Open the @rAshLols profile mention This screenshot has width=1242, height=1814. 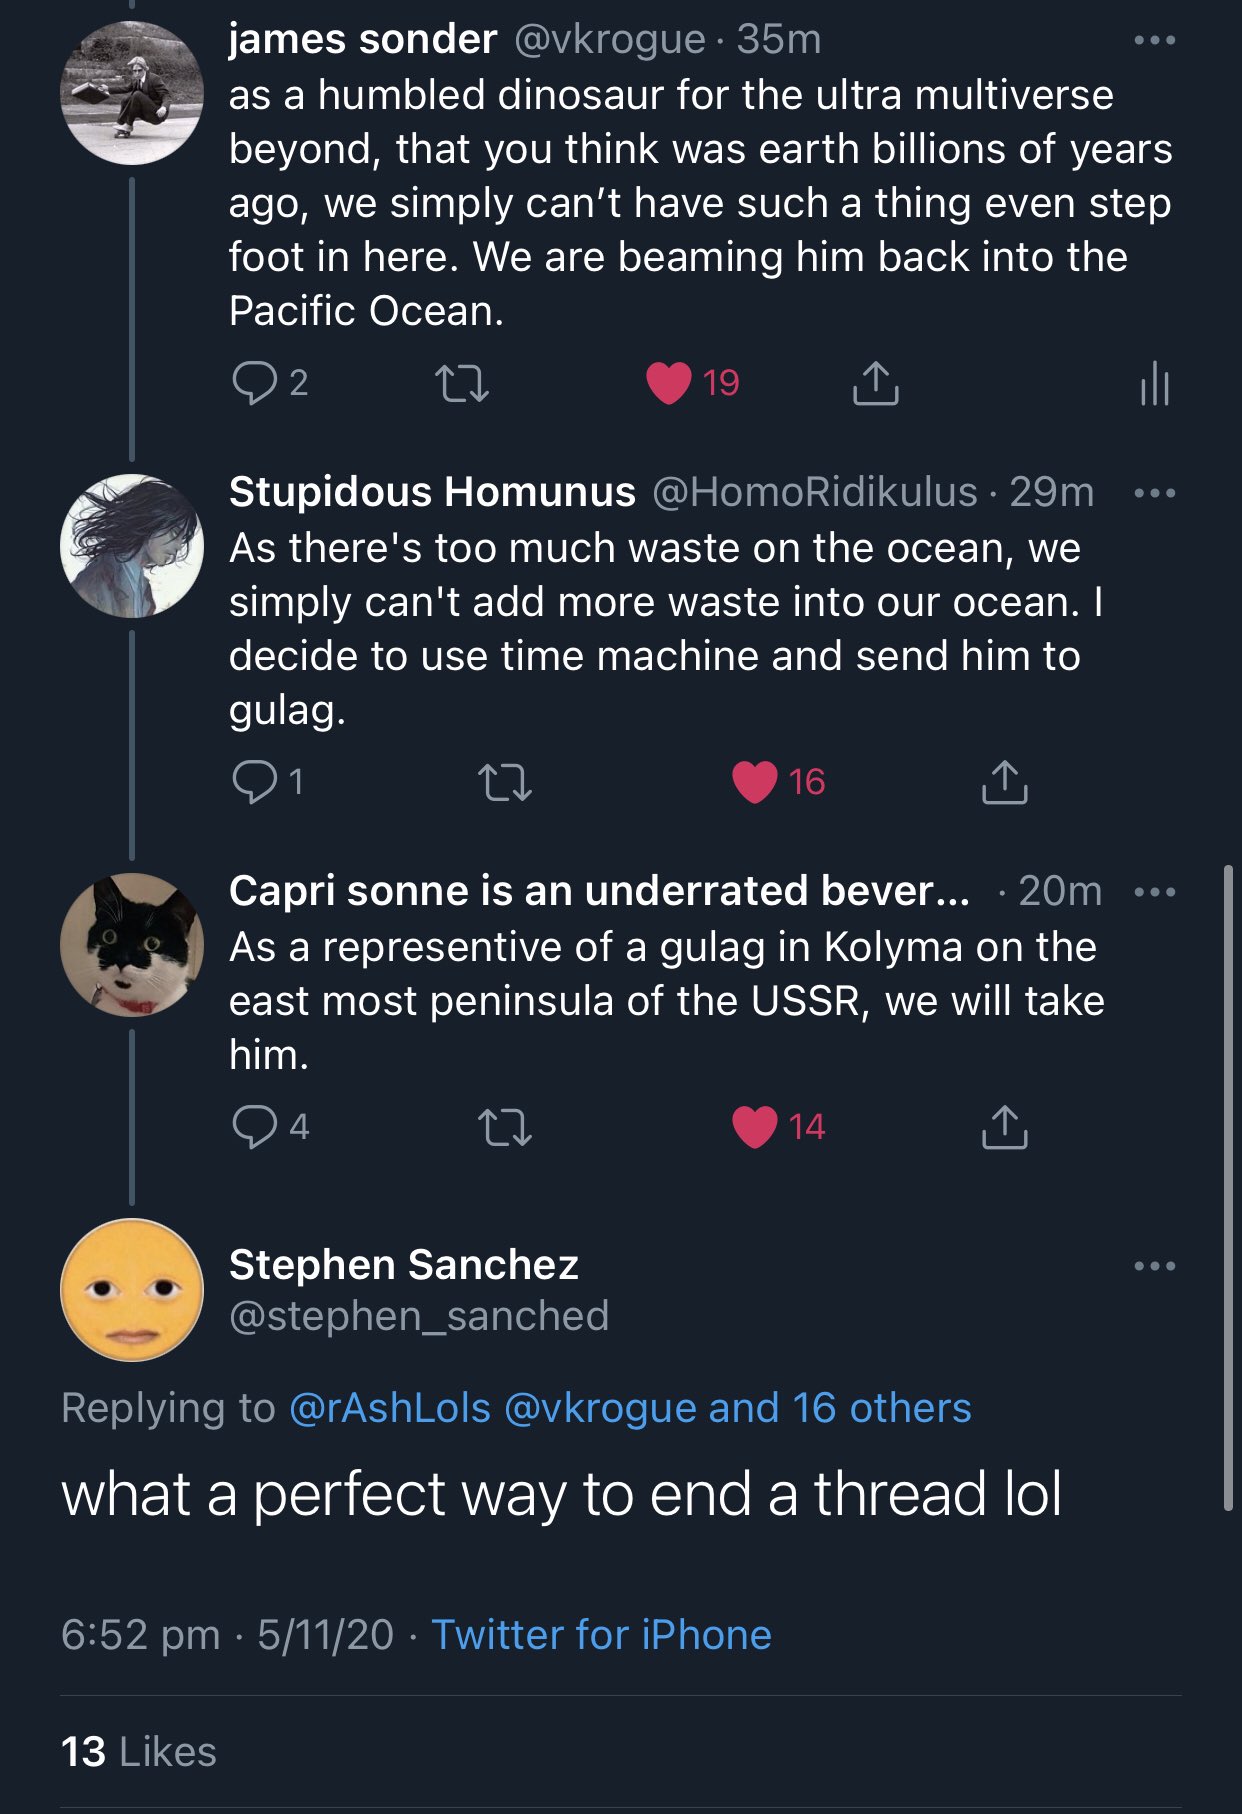click(x=390, y=1408)
